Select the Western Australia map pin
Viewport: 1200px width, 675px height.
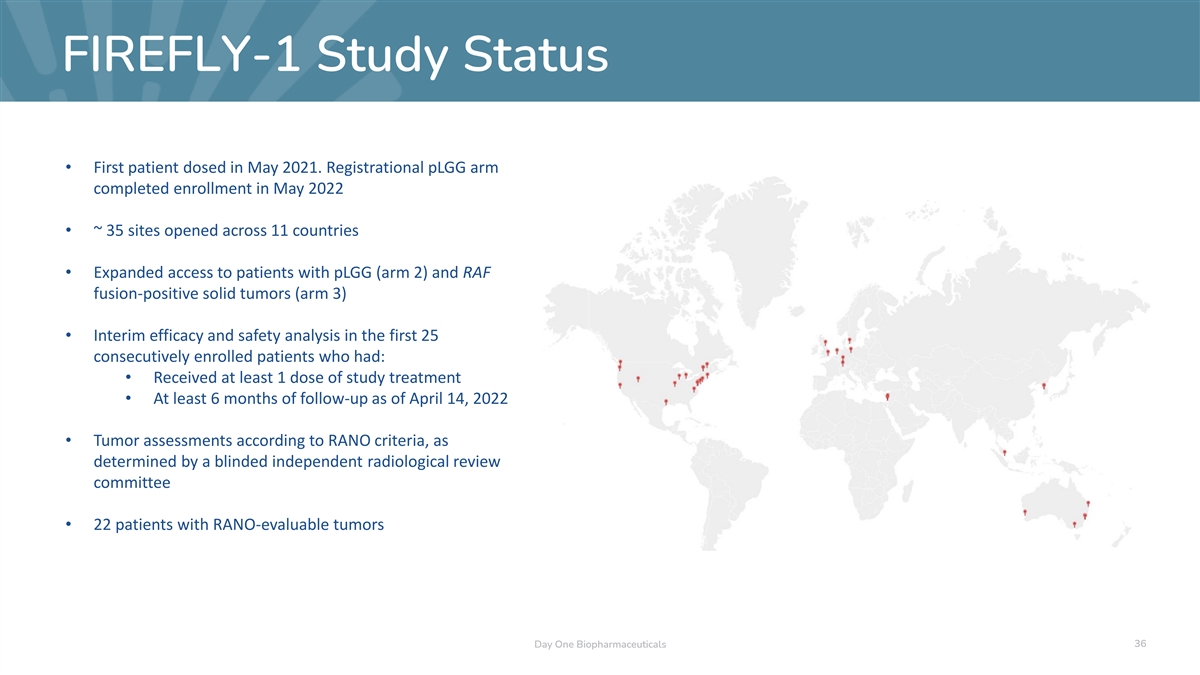[x=1025, y=512]
